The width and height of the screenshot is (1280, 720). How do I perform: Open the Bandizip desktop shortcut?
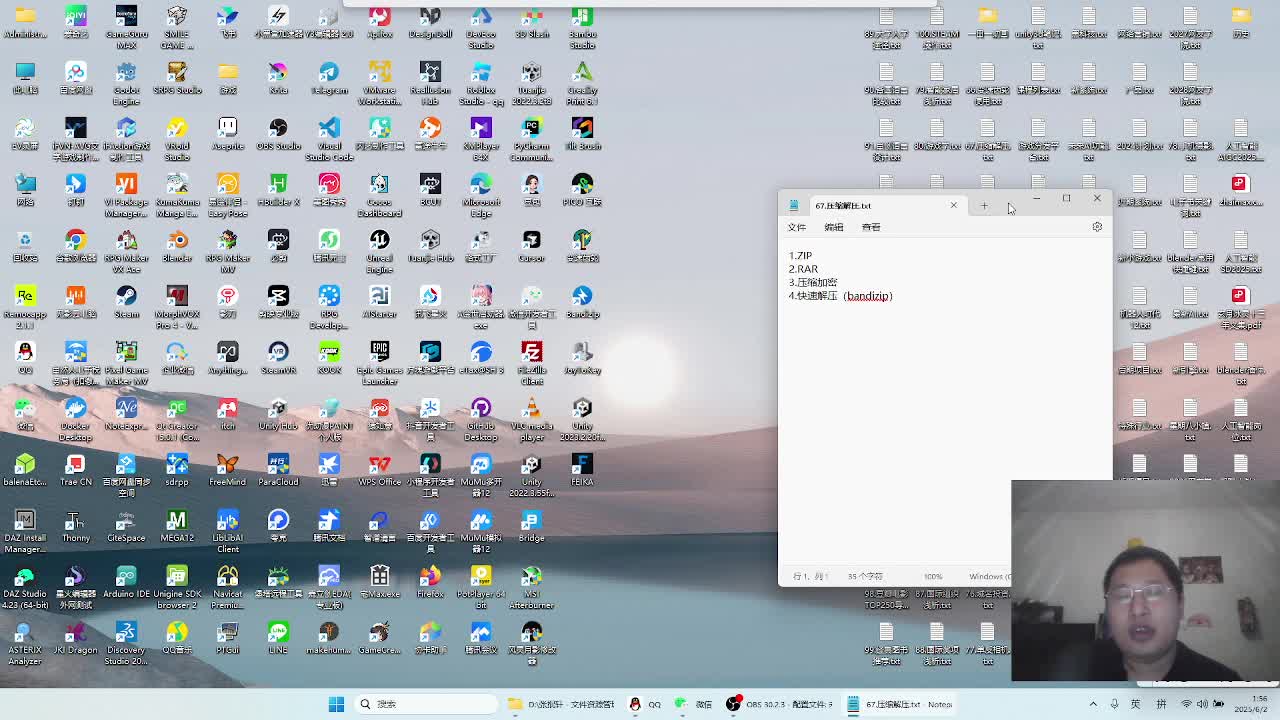(x=582, y=298)
